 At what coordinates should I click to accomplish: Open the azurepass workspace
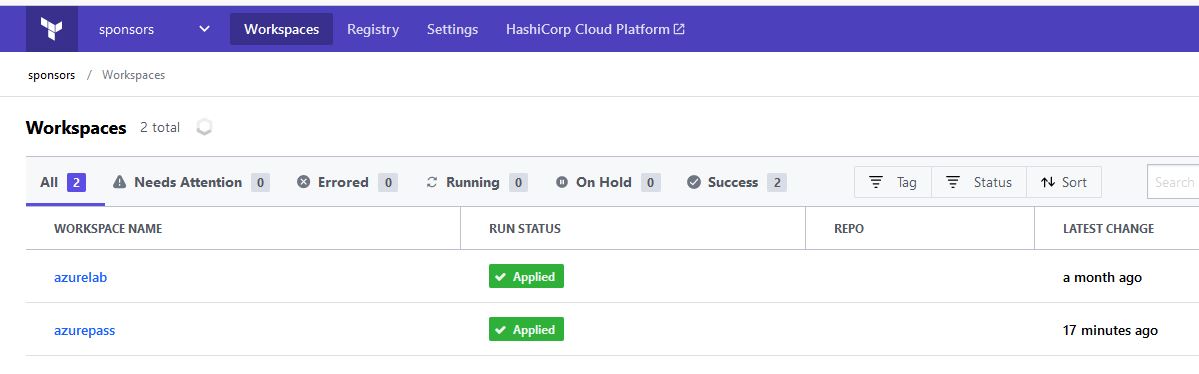pos(84,330)
